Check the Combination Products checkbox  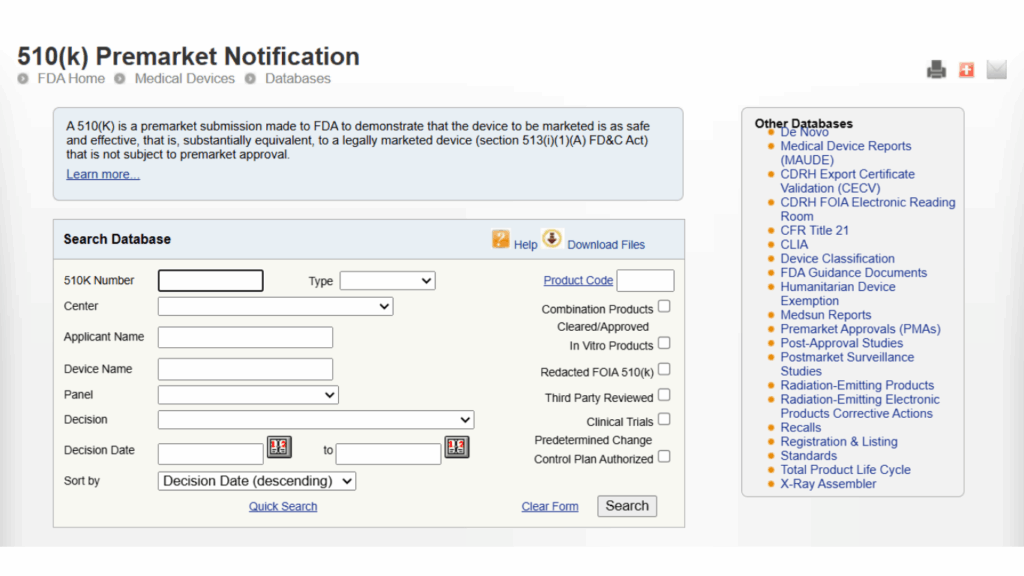664,307
